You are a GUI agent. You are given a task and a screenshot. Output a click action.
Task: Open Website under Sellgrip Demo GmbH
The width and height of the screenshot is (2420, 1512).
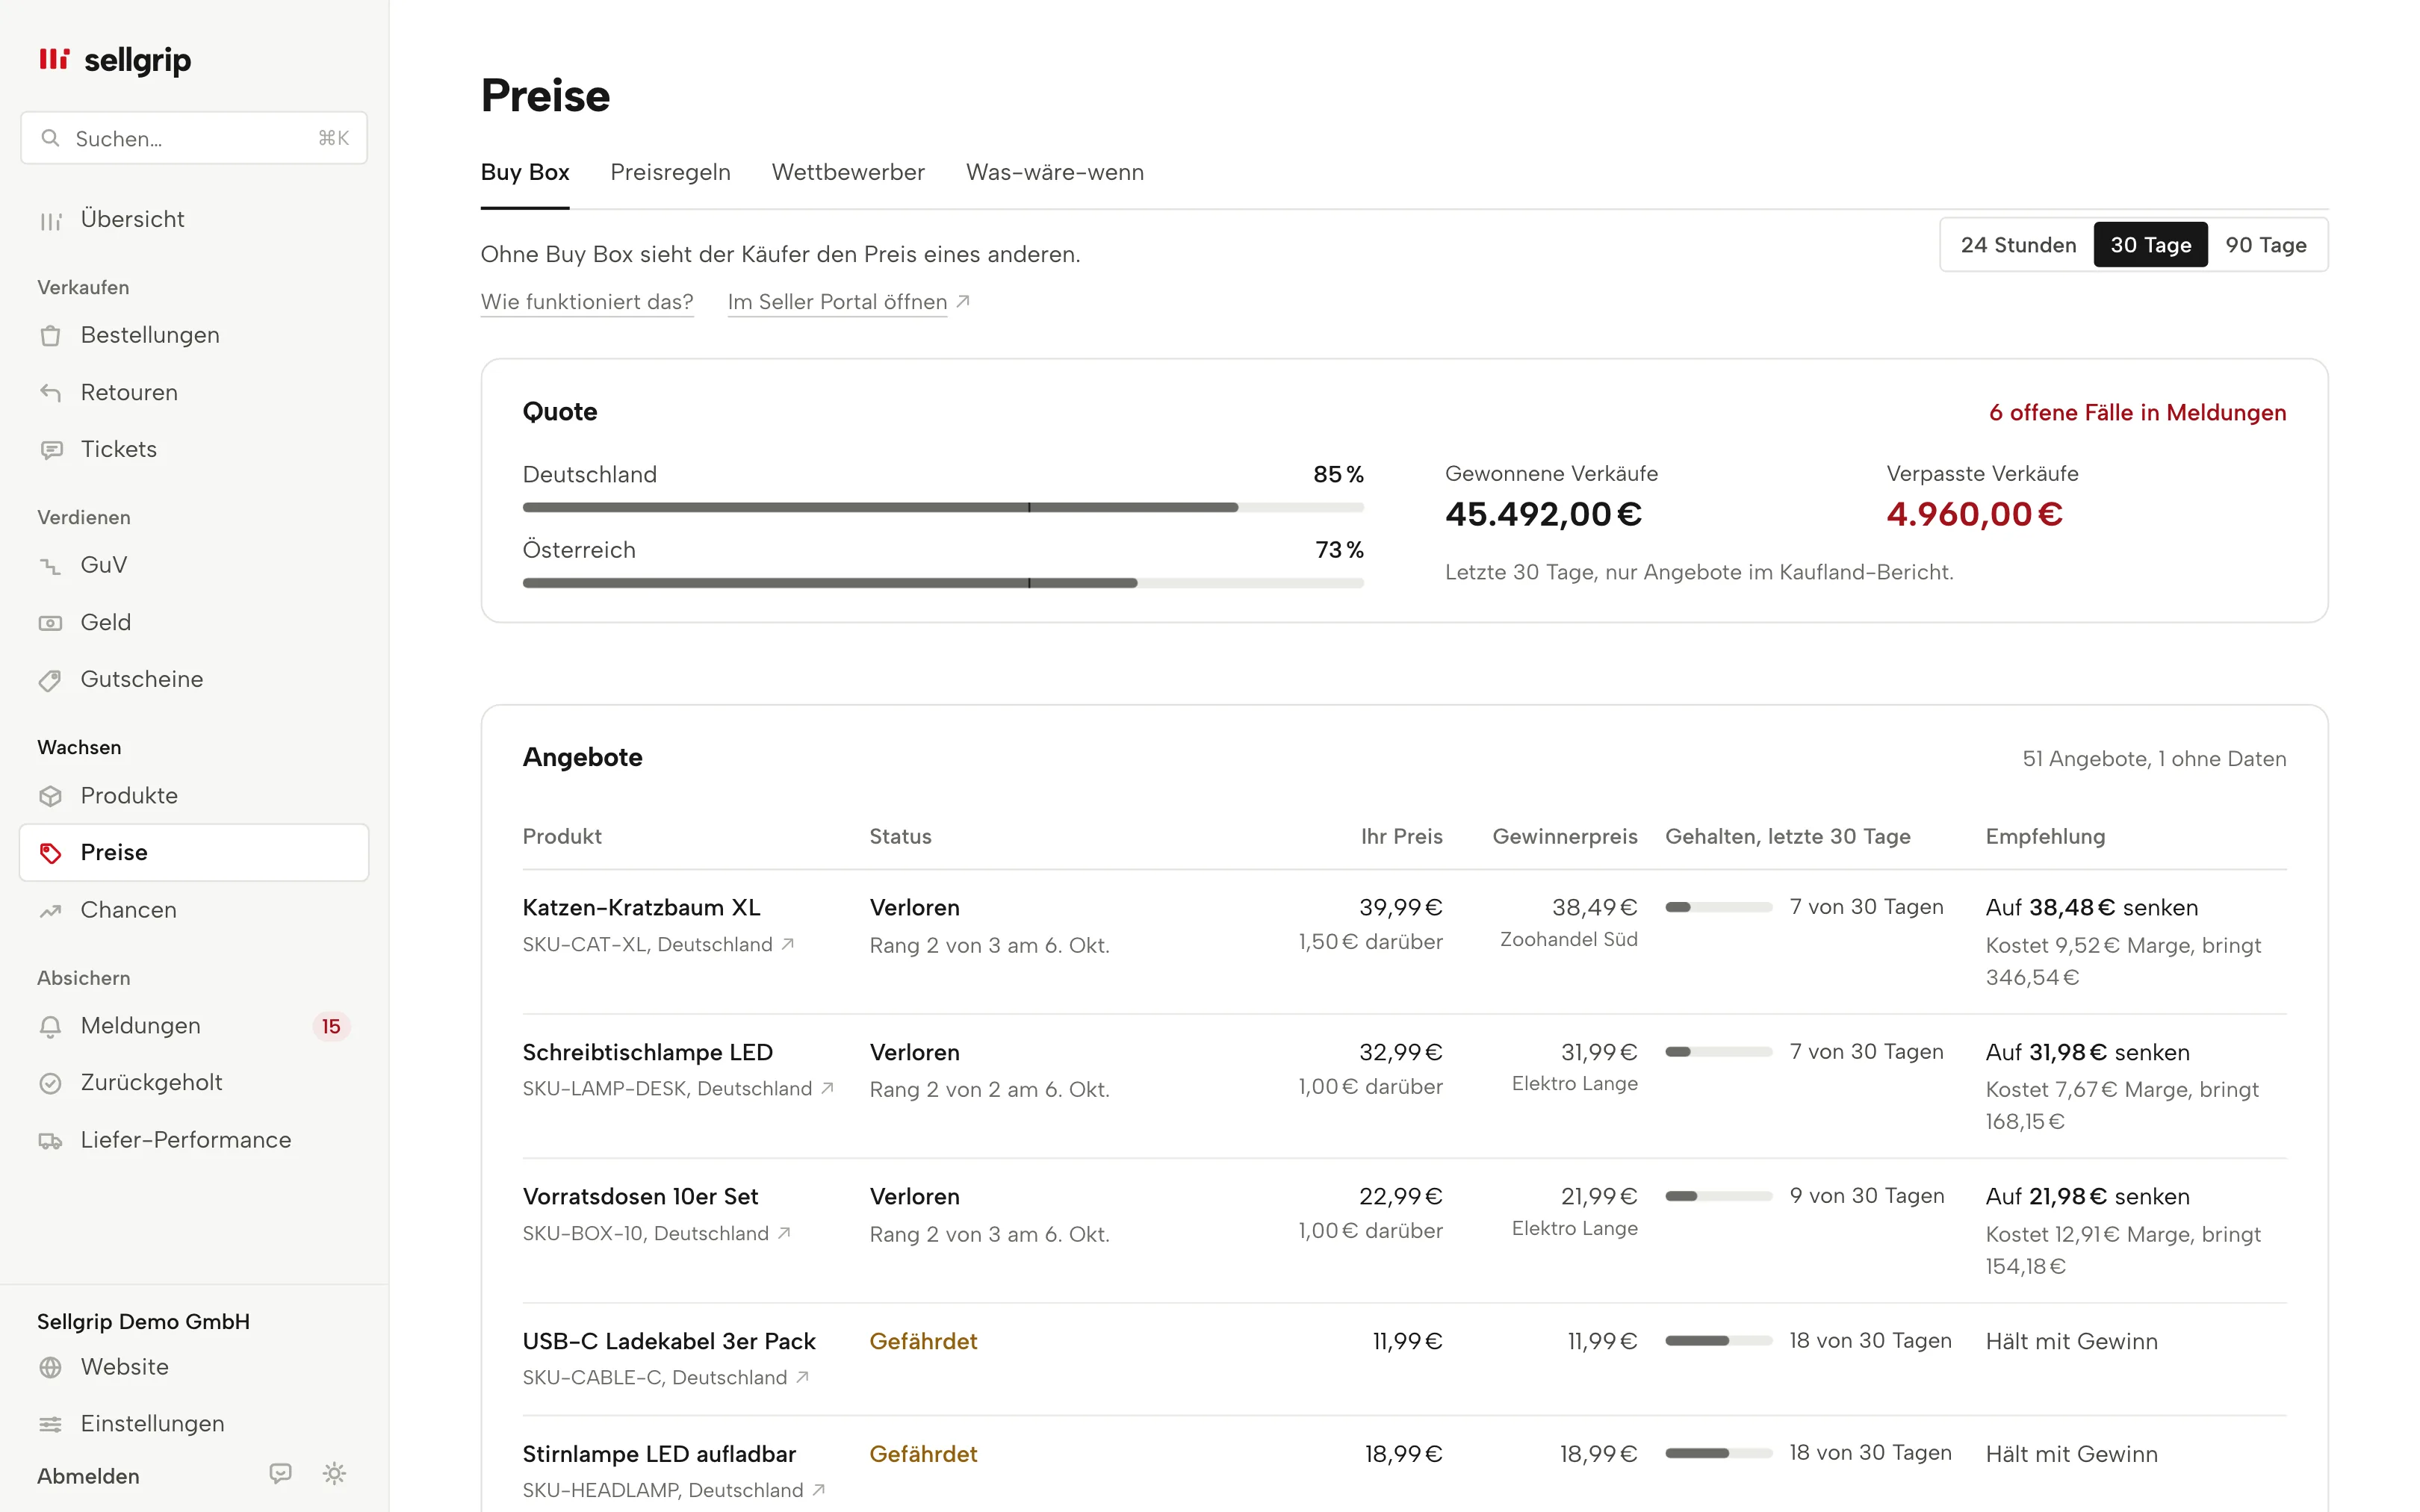[x=194, y=1367]
